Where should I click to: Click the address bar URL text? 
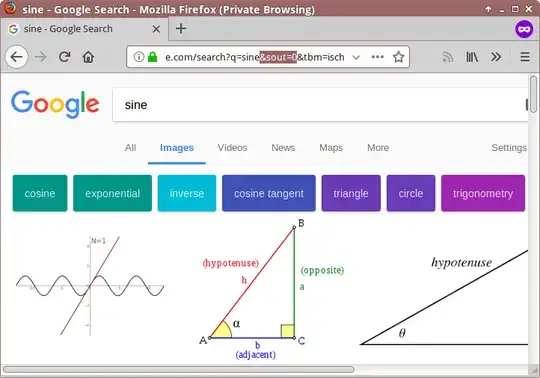[255, 57]
